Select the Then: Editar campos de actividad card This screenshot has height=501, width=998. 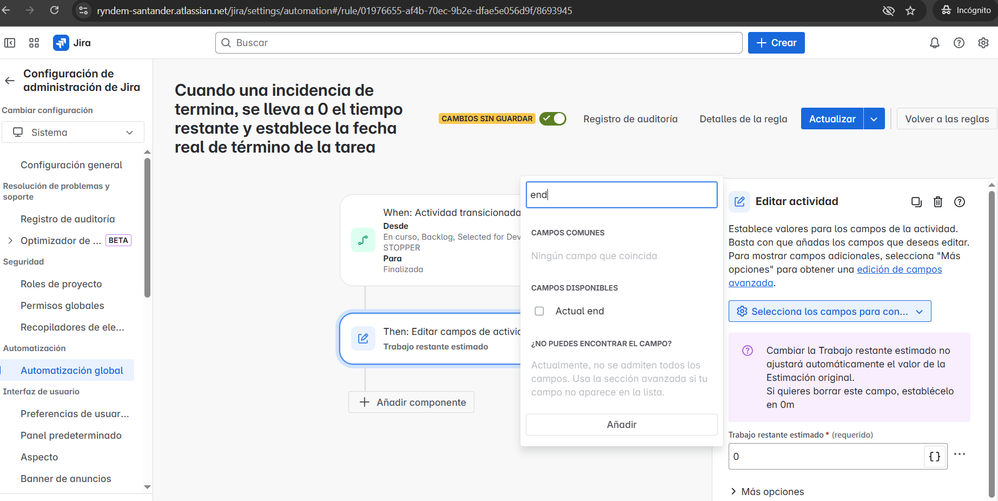(x=430, y=339)
